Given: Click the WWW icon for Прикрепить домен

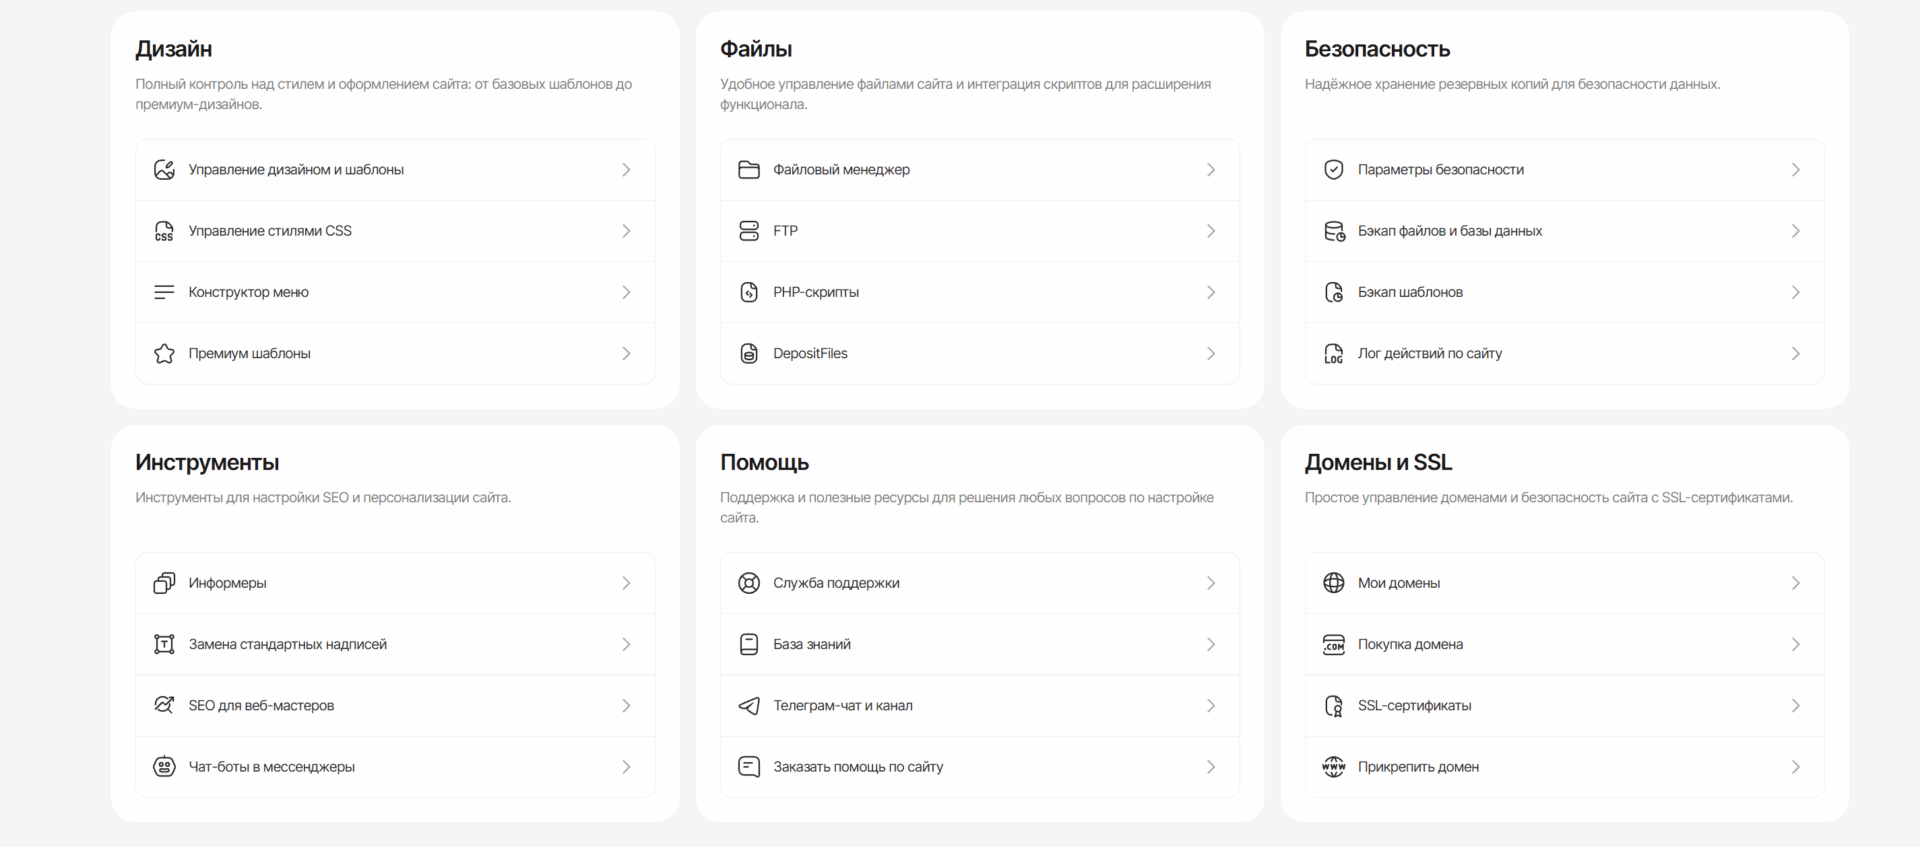Looking at the screenshot, I should 1334,767.
